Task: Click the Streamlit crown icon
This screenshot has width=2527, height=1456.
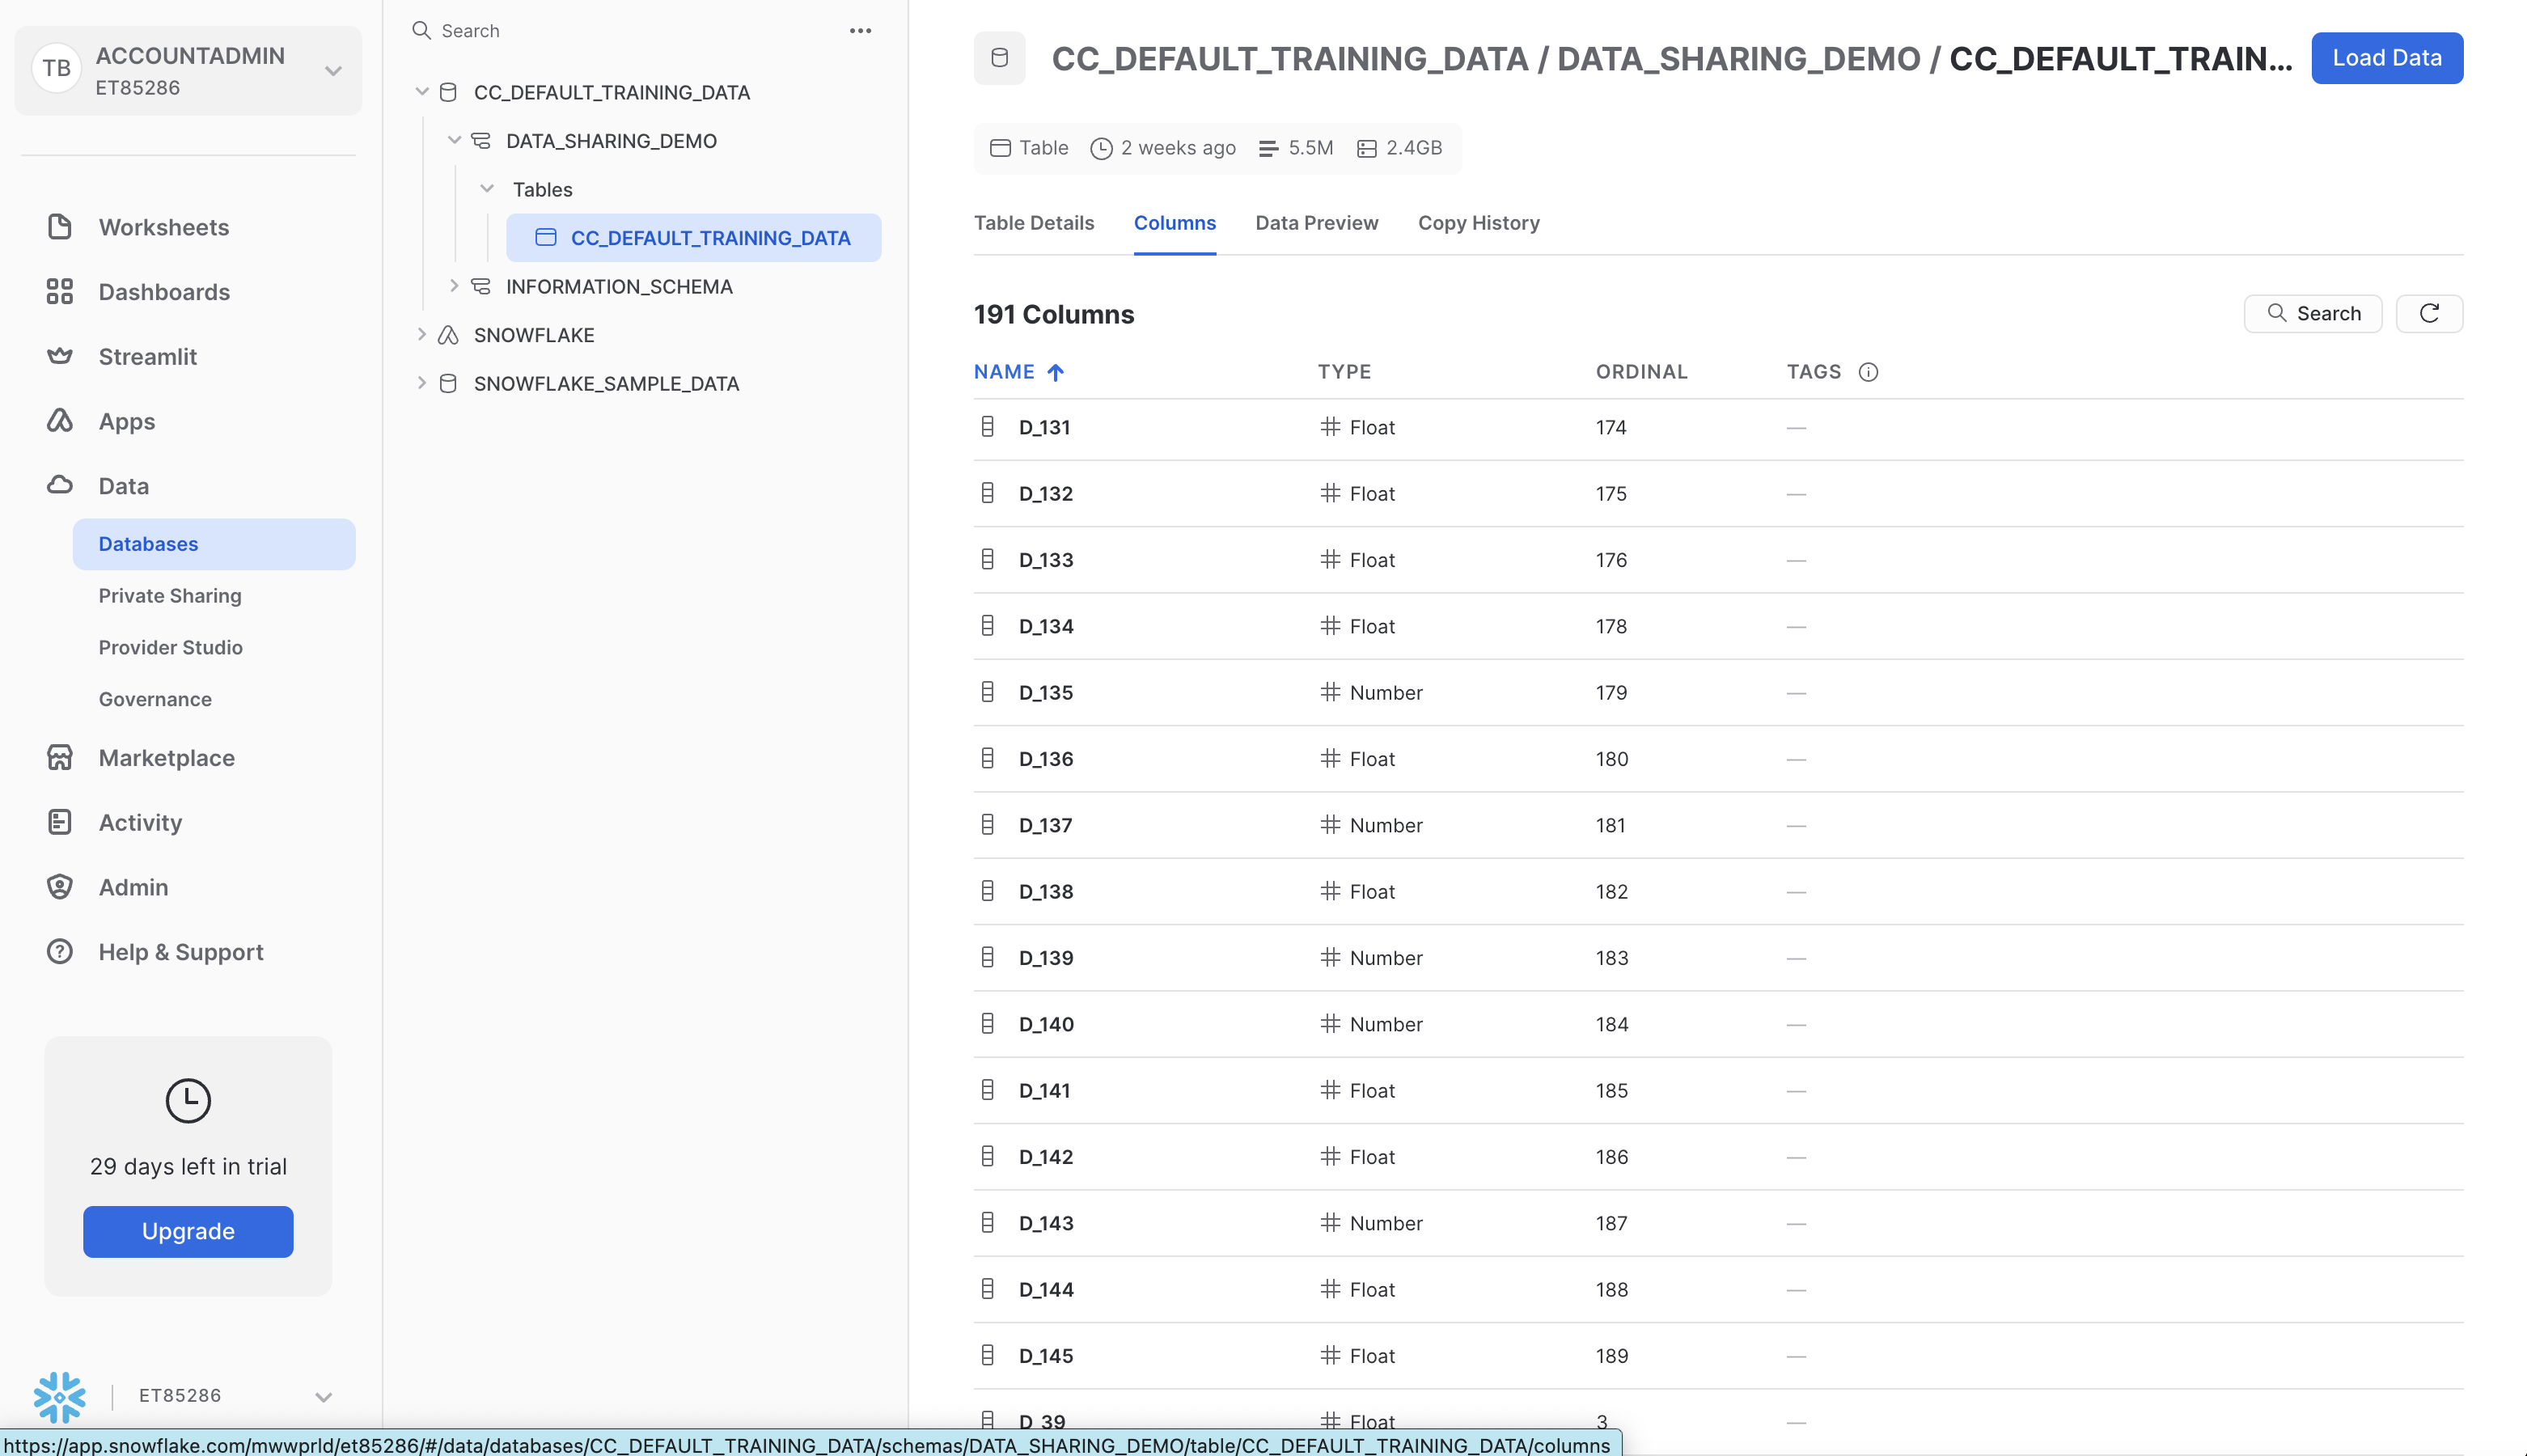Action: click(x=60, y=356)
